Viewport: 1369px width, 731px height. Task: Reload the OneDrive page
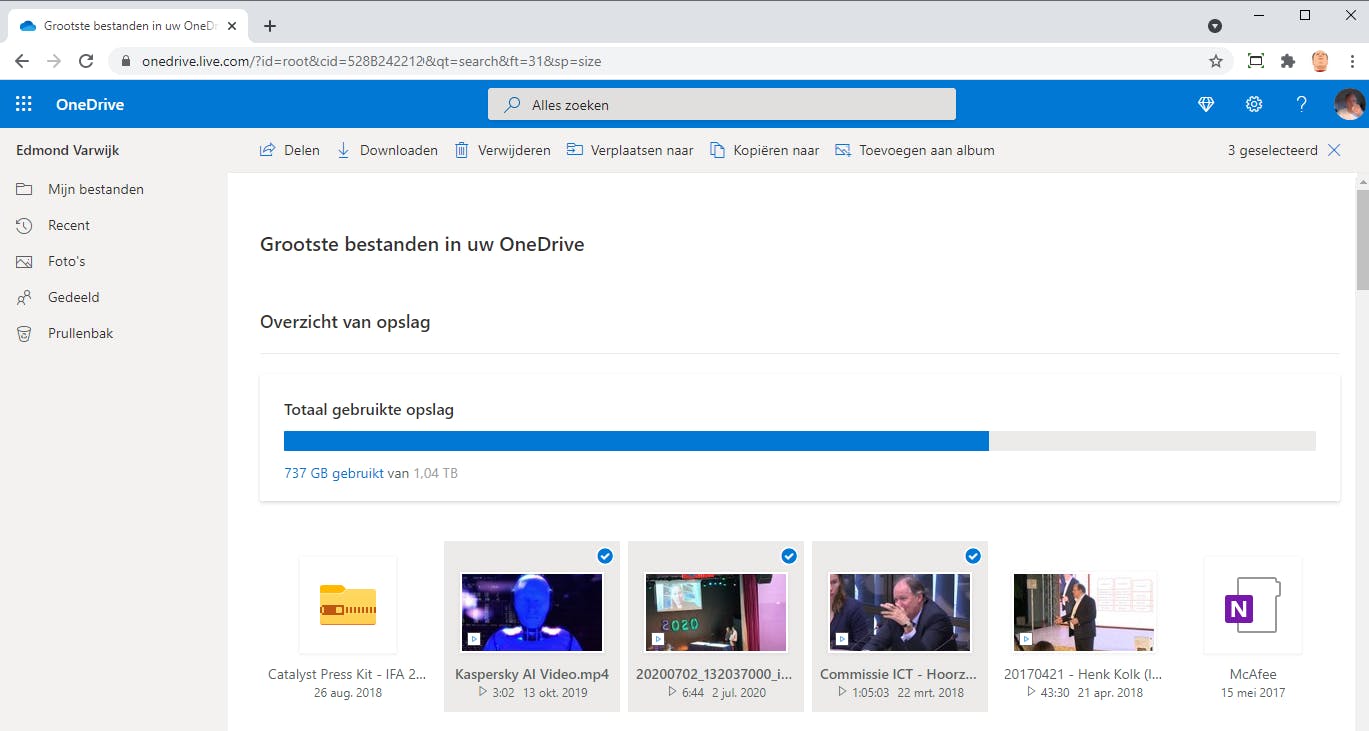click(86, 61)
